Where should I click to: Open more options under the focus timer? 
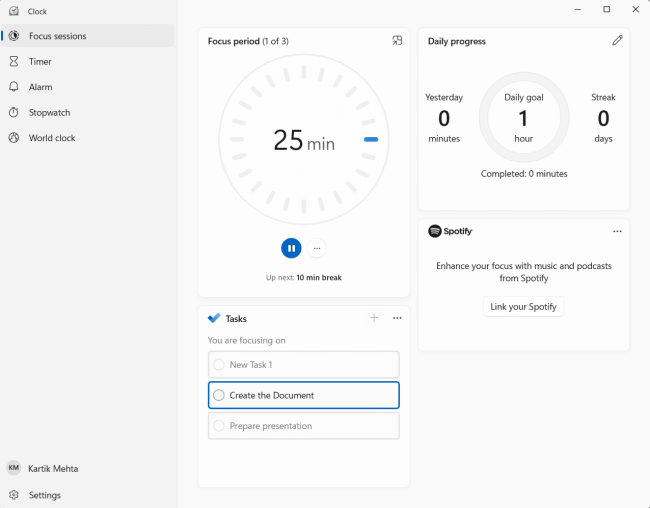point(317,248)
